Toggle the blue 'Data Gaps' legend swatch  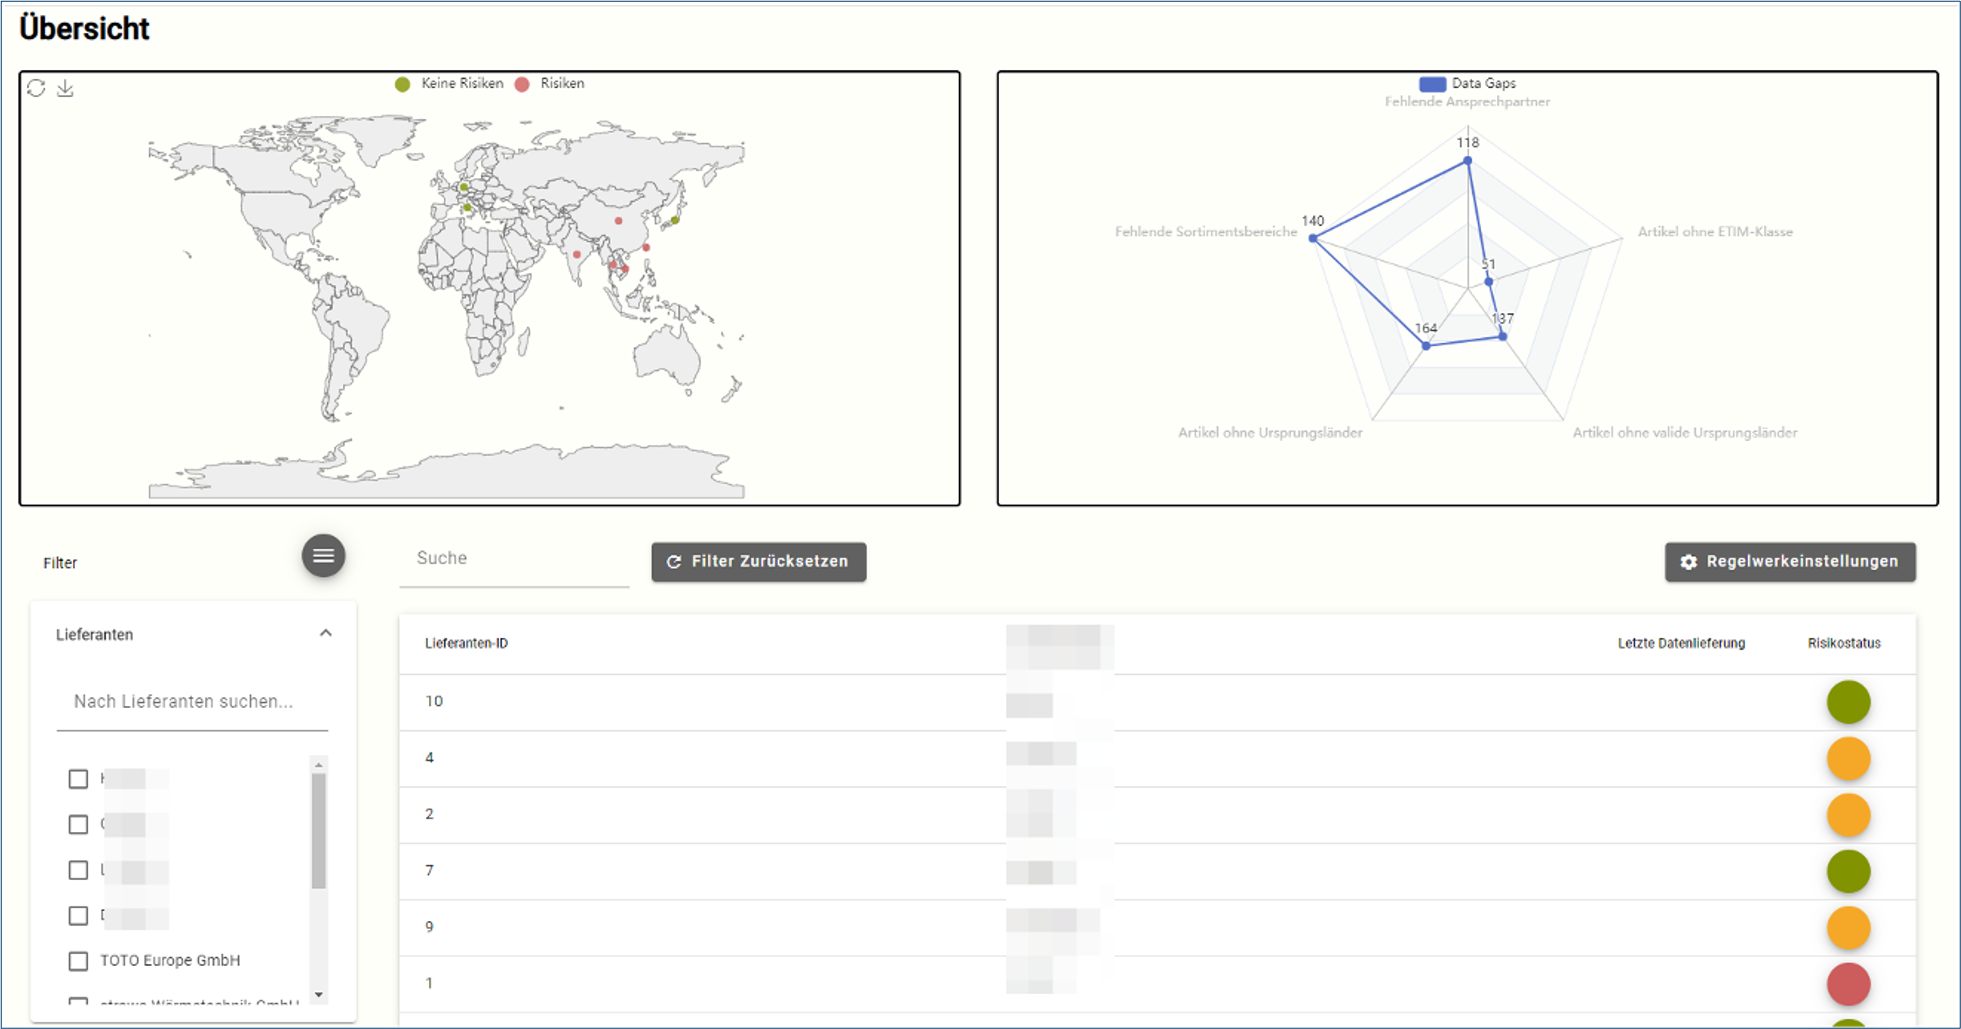(x=1432, y=84)
